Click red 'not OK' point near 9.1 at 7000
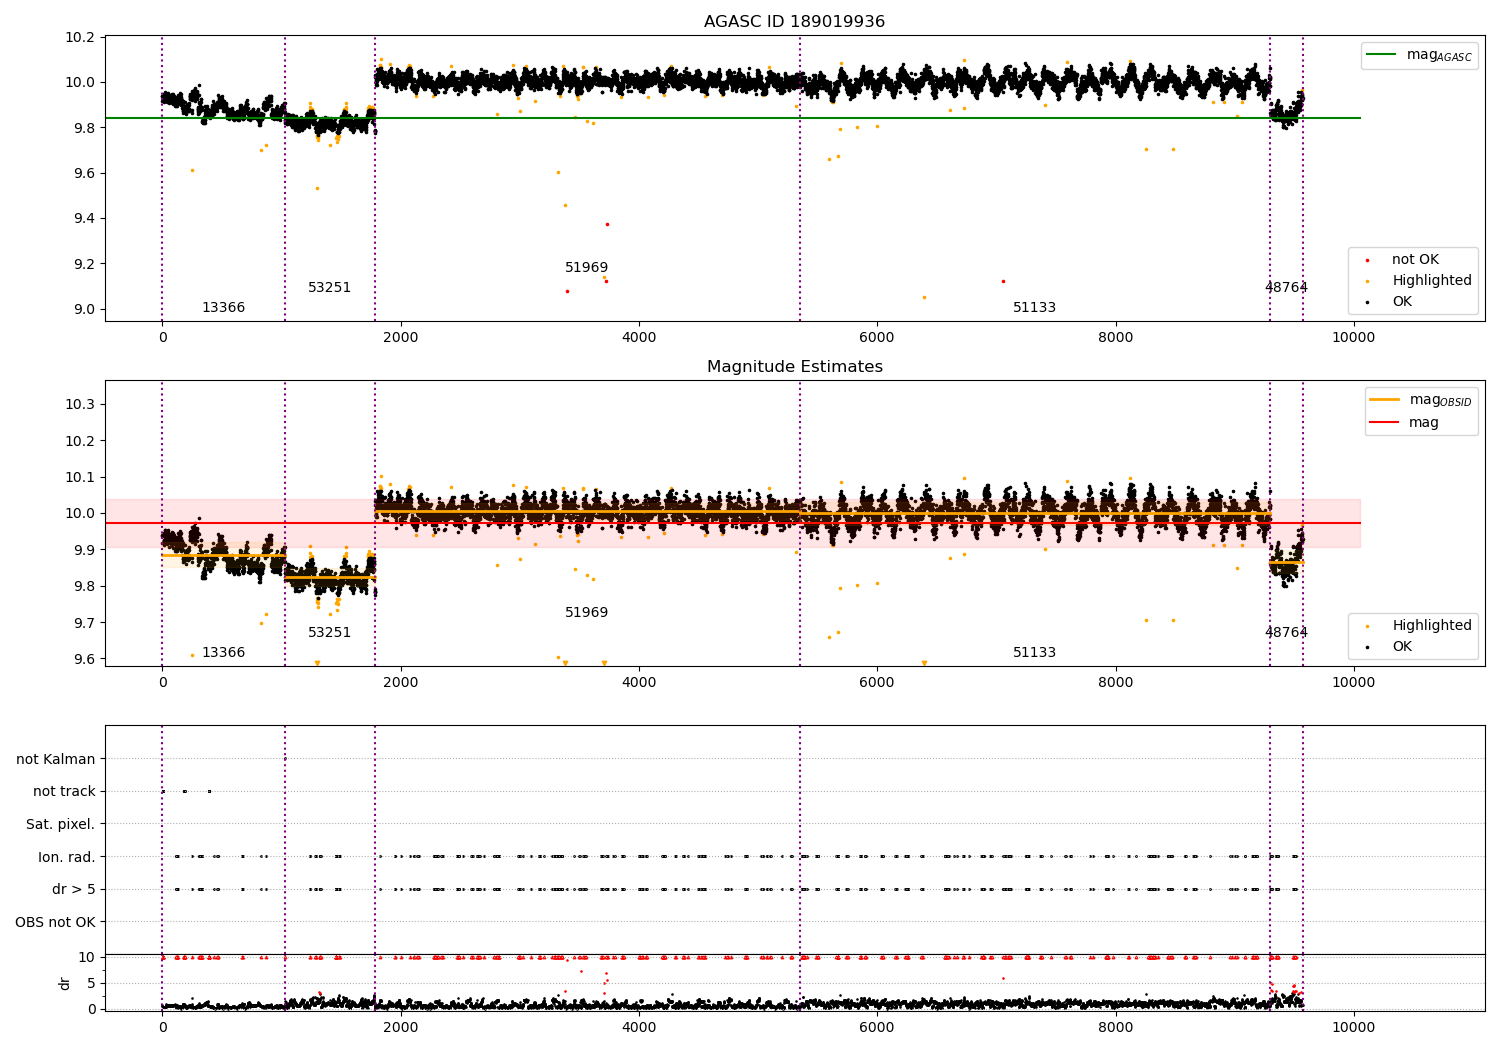1500x1050 pixels. point(1003,281)
